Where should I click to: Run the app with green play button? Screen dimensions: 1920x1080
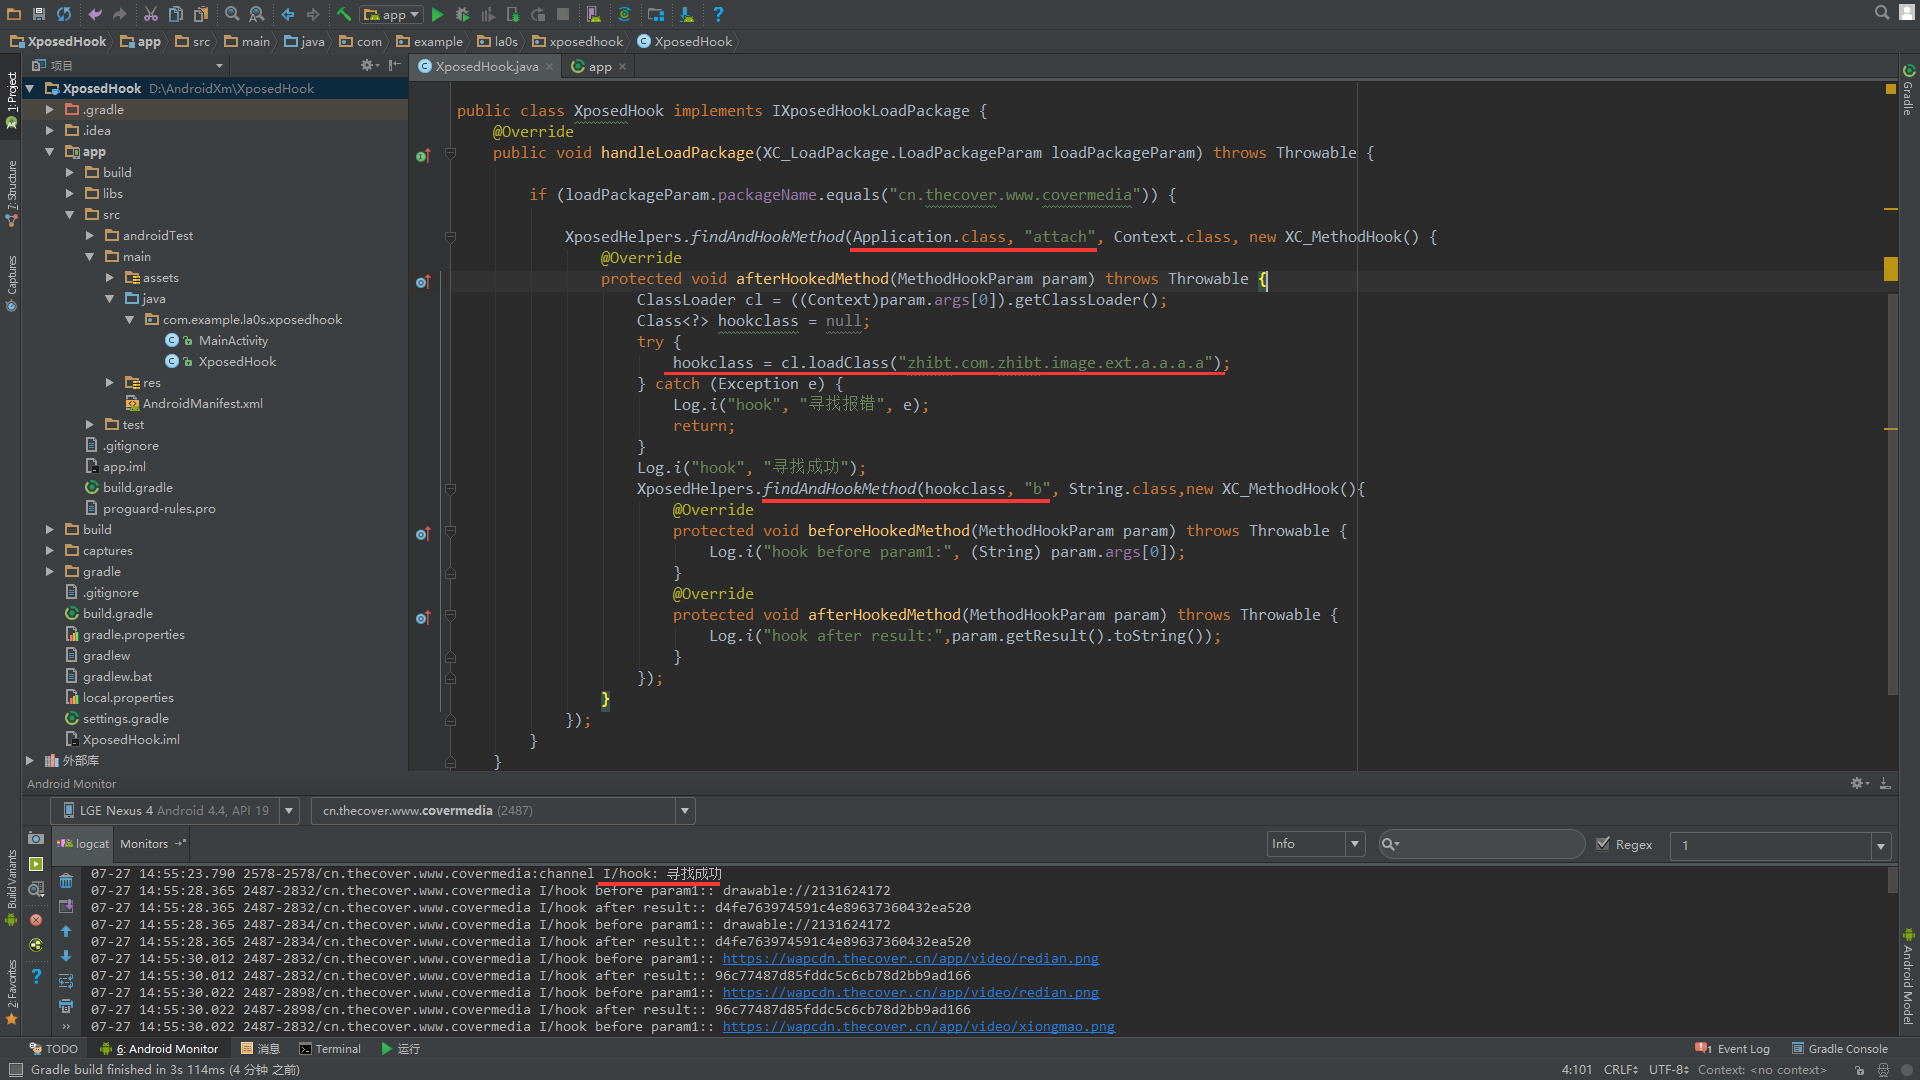(437, 14)
